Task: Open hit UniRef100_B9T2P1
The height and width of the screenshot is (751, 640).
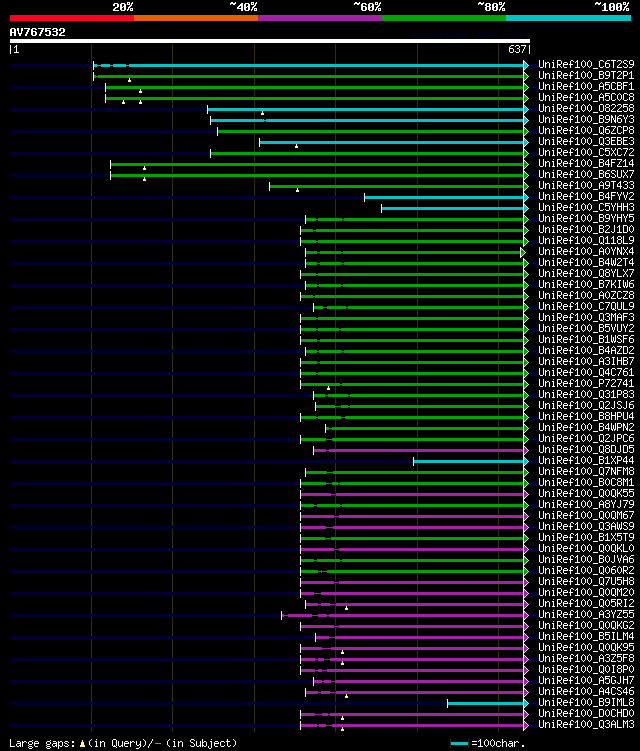Action: (x=586, y=75)
